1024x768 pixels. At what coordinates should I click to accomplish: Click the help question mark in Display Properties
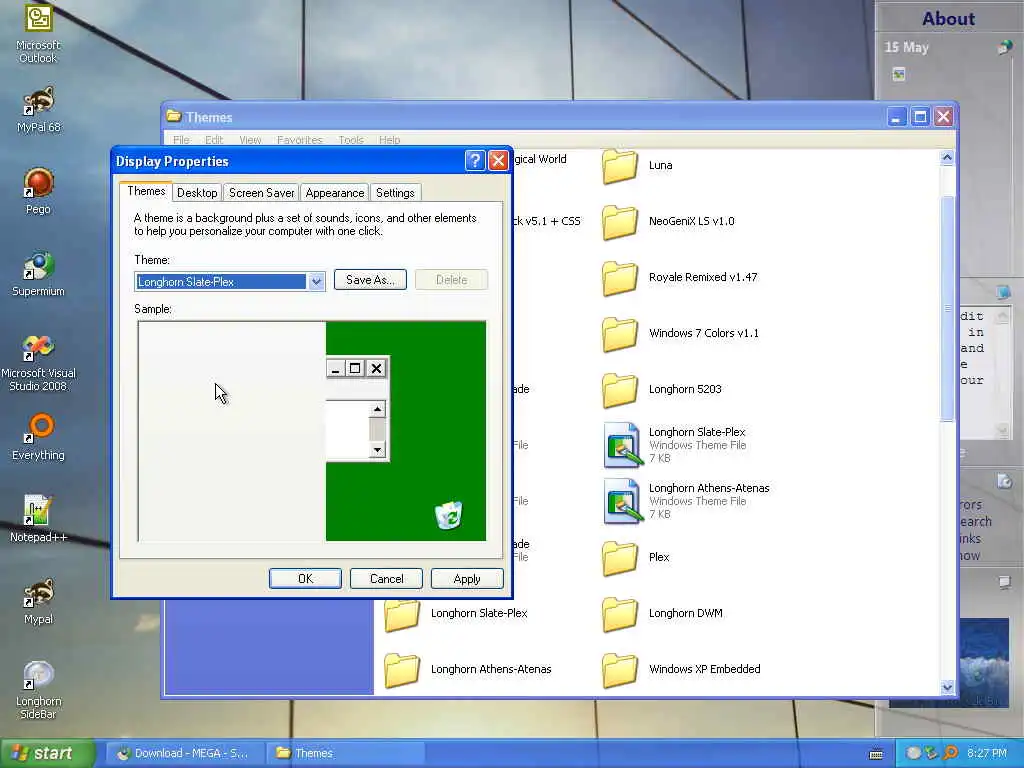click(475, 161)
